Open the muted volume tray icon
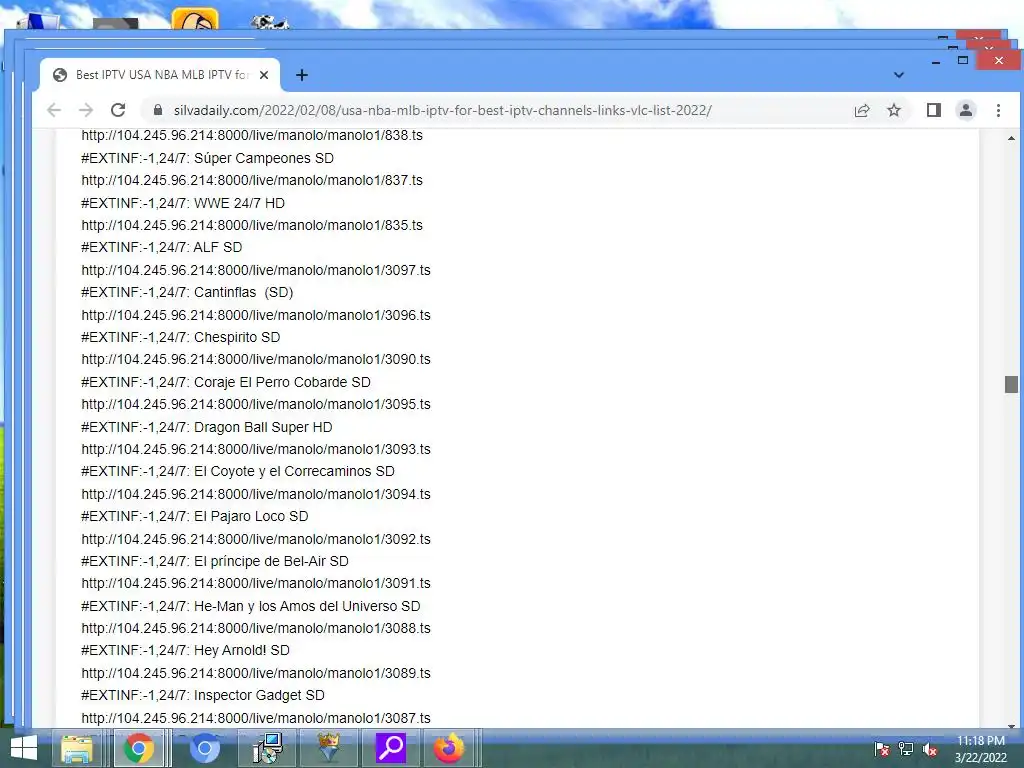Image resolution: width=1024 pixels, height=768 pixels. click(930, 749)
